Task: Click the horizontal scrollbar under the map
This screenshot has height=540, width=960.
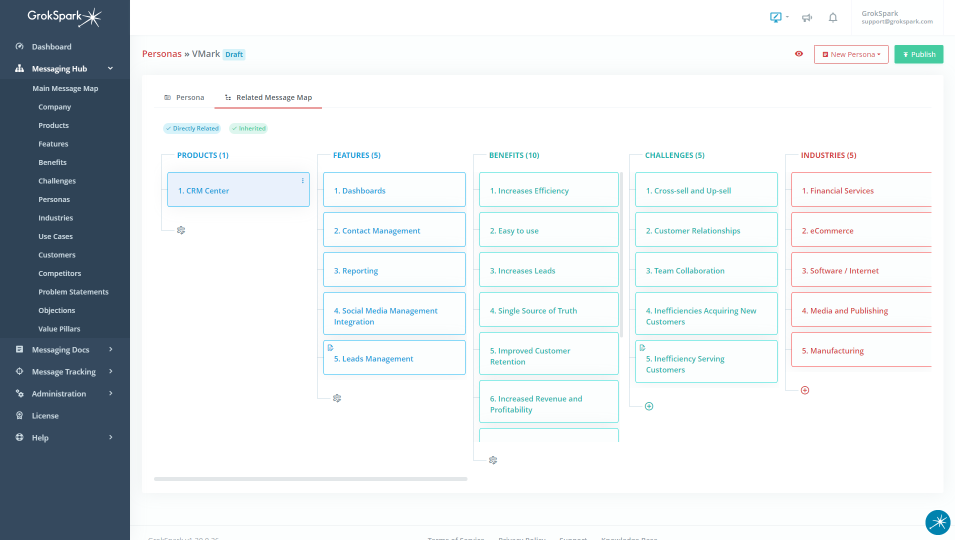Action: tap(310, 479)
